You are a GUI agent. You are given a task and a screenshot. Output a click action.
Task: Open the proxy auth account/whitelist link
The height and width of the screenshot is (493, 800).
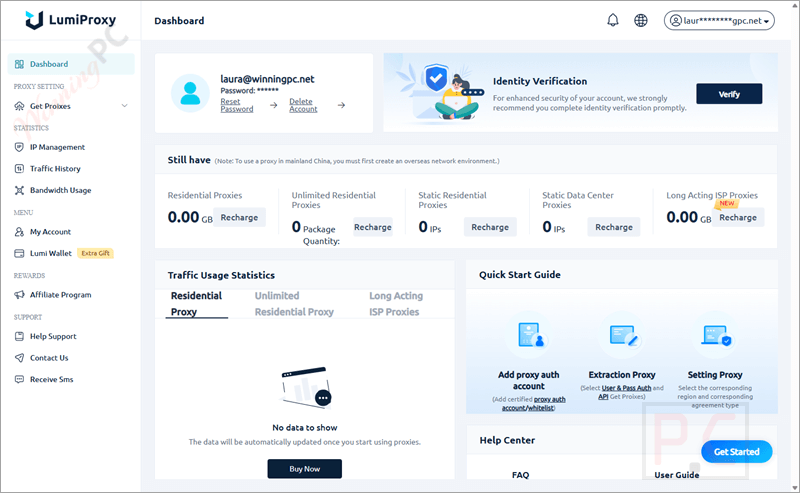534,404
